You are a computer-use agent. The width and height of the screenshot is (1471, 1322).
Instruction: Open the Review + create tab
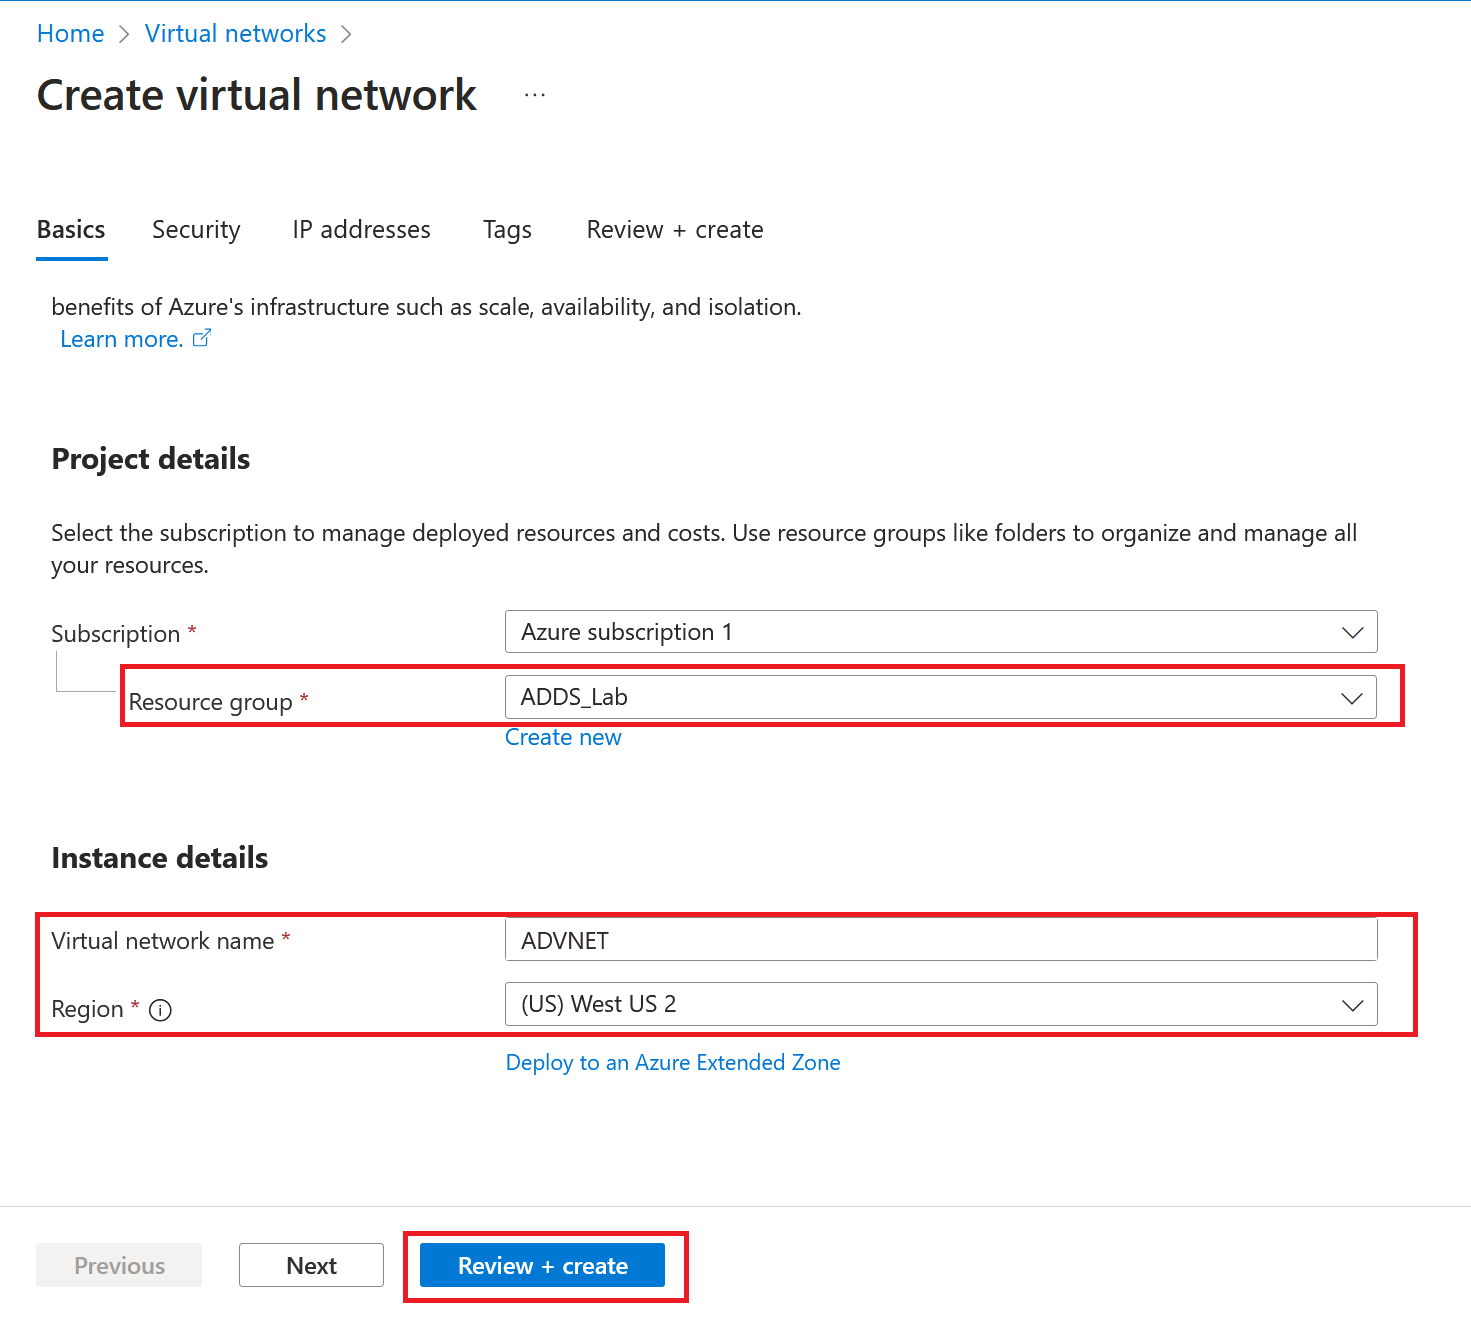pos(675,230)
